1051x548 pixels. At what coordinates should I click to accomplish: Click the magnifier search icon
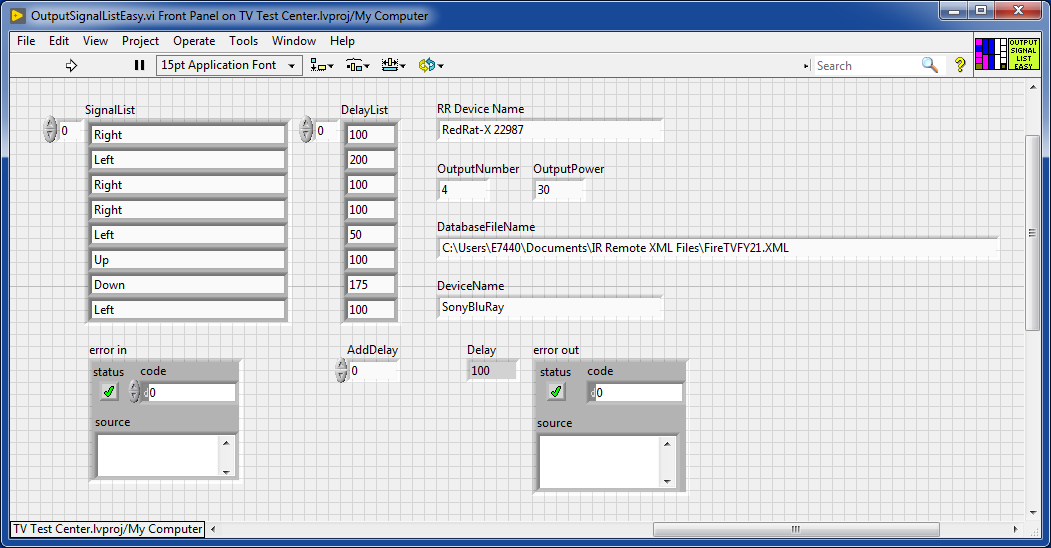point(930,65)
